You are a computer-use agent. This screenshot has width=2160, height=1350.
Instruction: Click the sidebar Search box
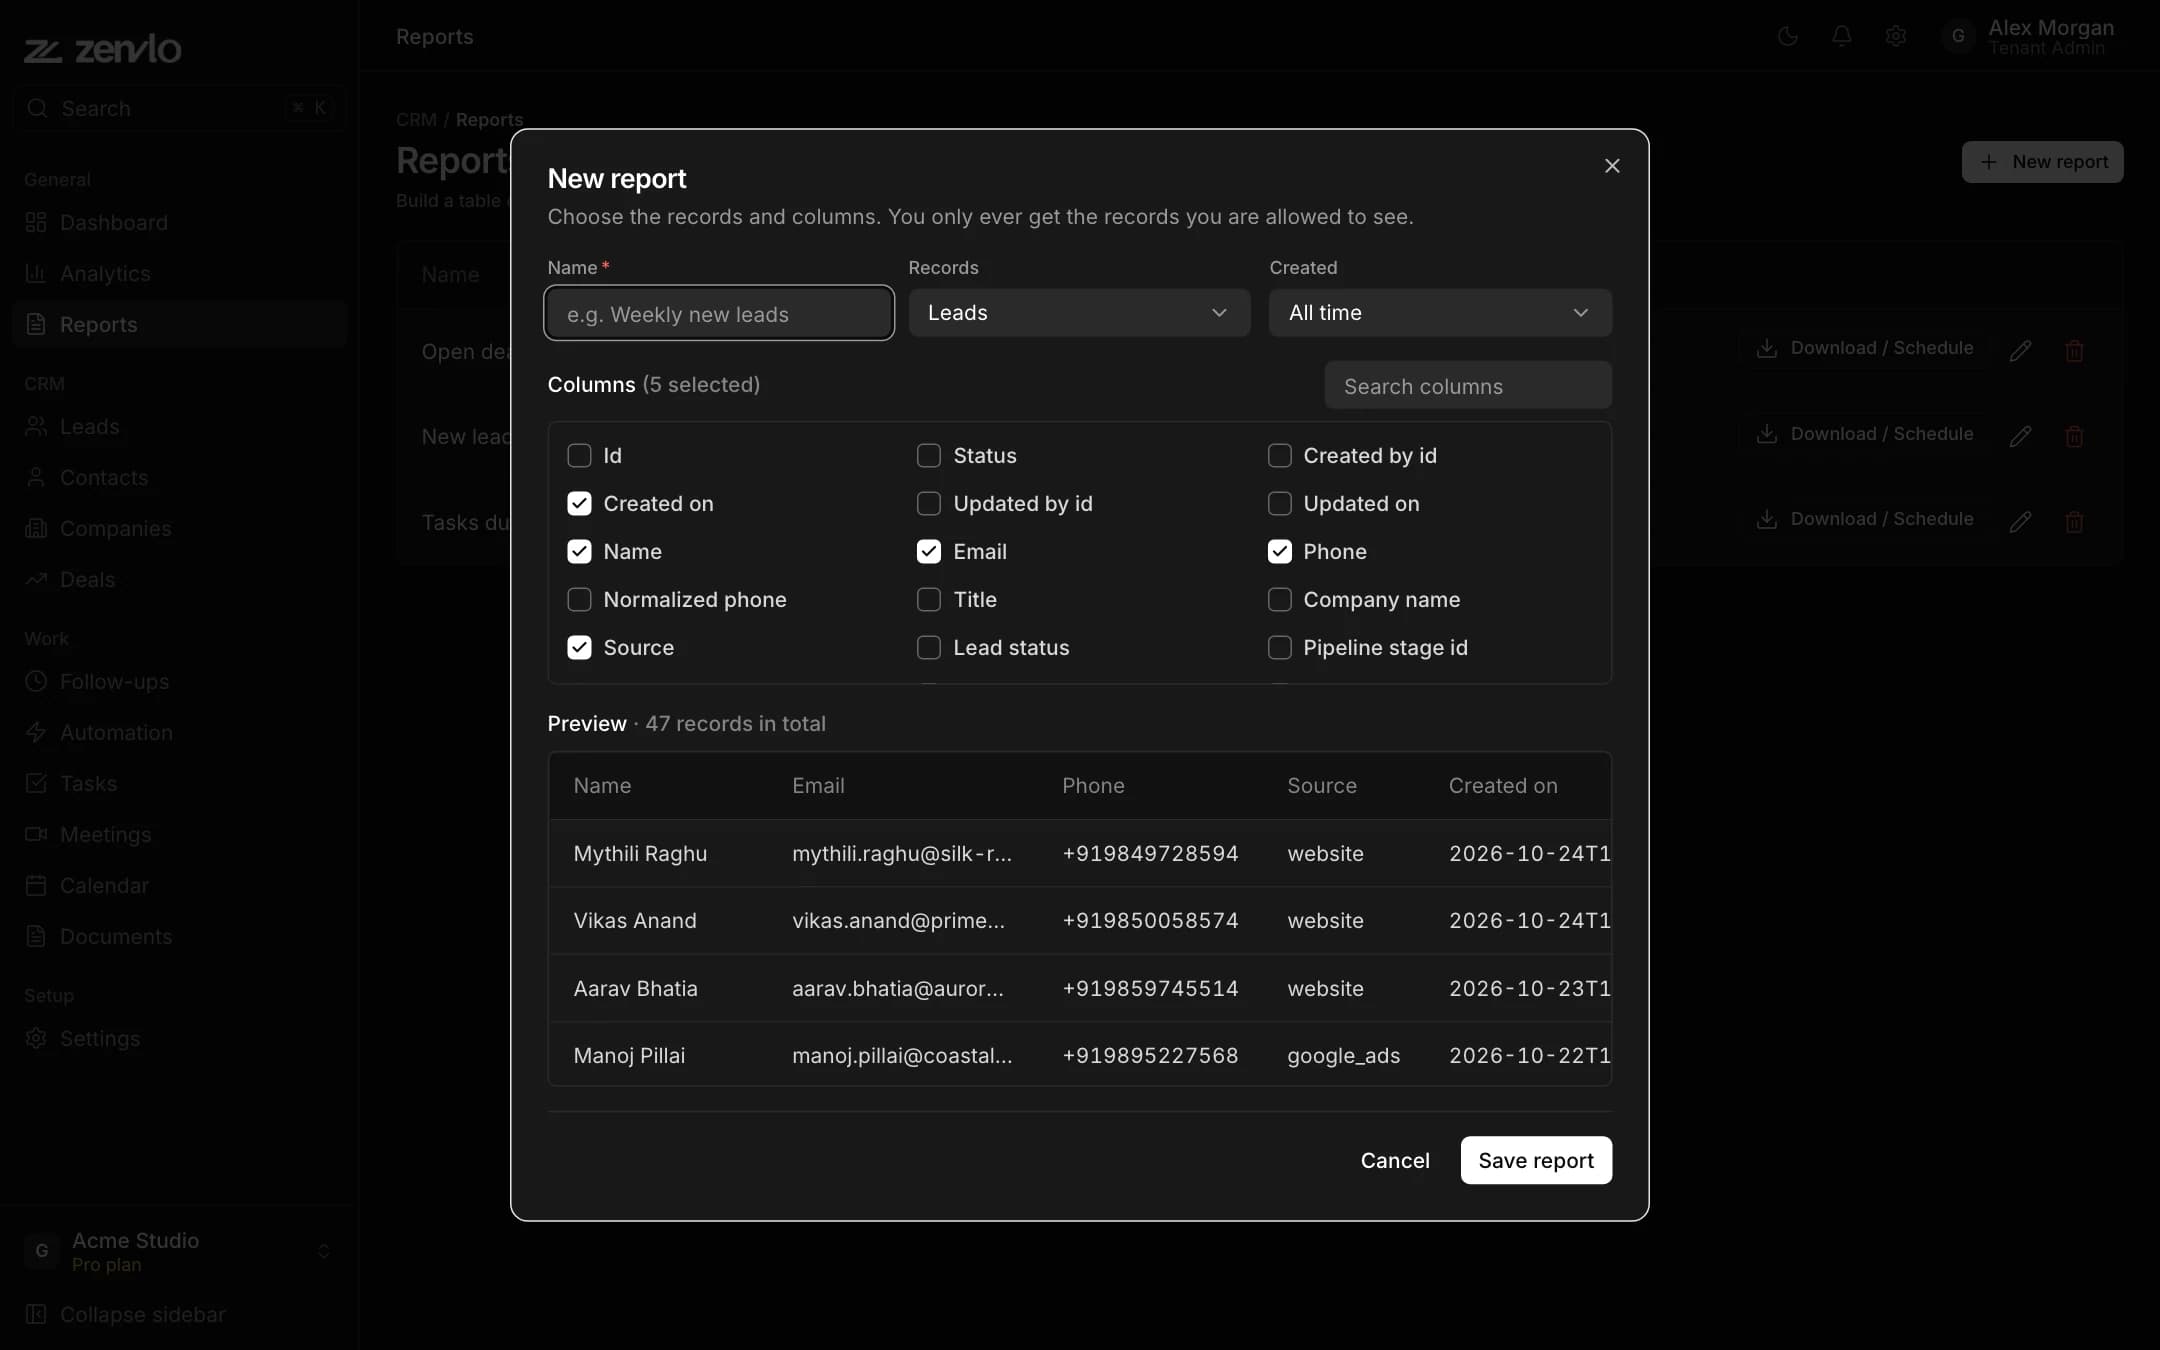tap(180, 108)
